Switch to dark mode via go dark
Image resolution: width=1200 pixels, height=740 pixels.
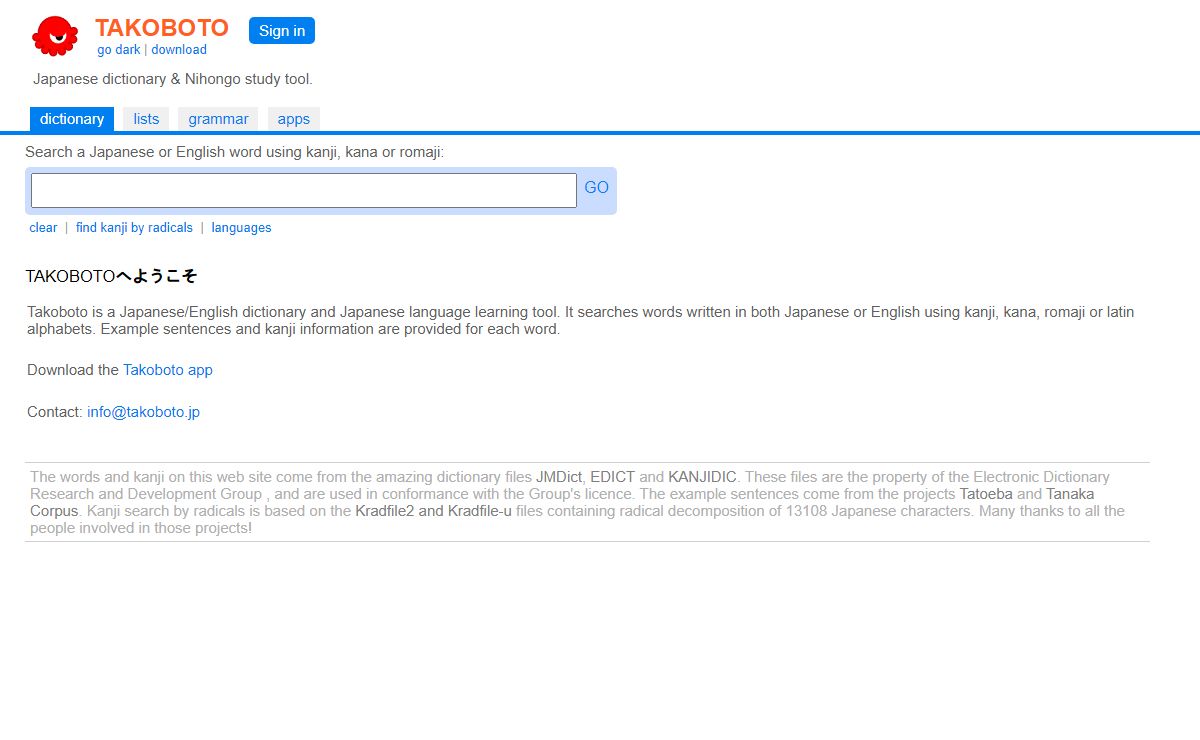(119, 50)
